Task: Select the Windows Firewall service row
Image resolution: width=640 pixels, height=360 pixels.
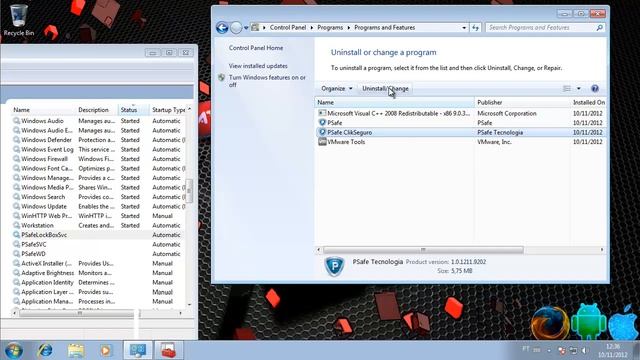Action: [98, 159]
